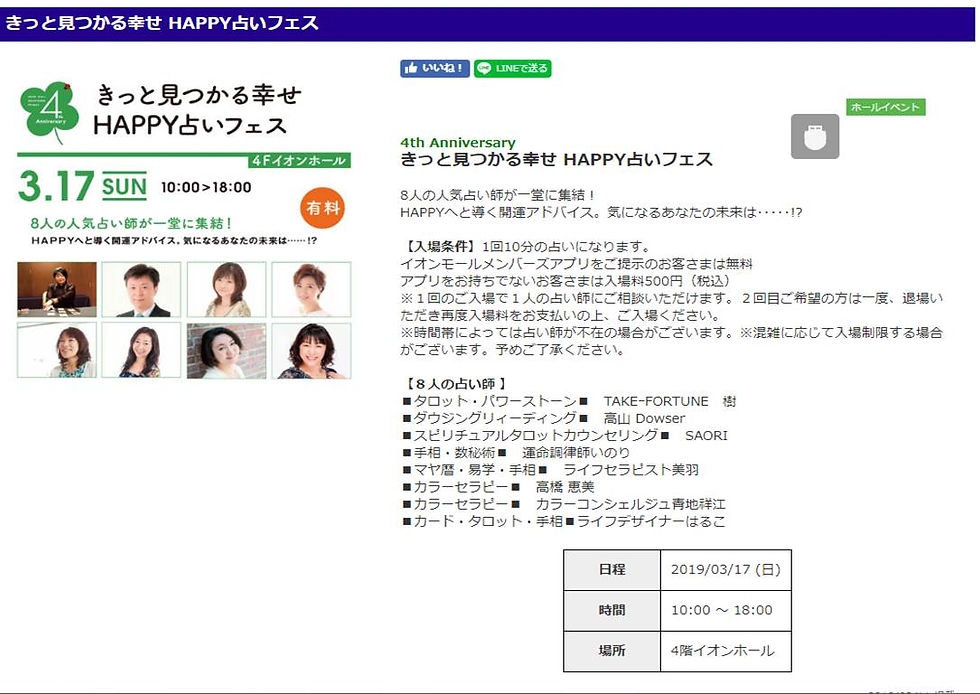The image size is (980, 694).
Task: Click the second photo in bottom row
Action: (141, 351)
